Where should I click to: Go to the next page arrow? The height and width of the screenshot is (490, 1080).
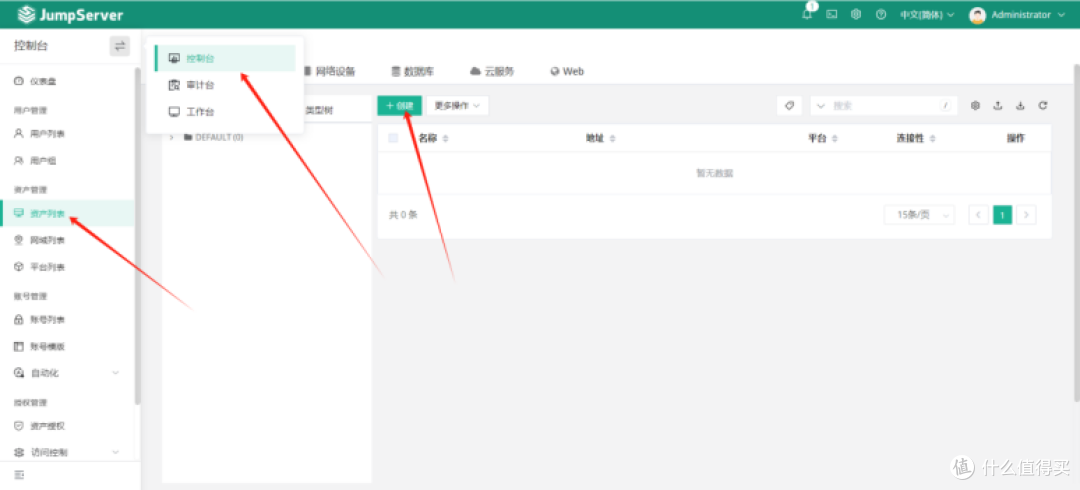pos(1026,215)
